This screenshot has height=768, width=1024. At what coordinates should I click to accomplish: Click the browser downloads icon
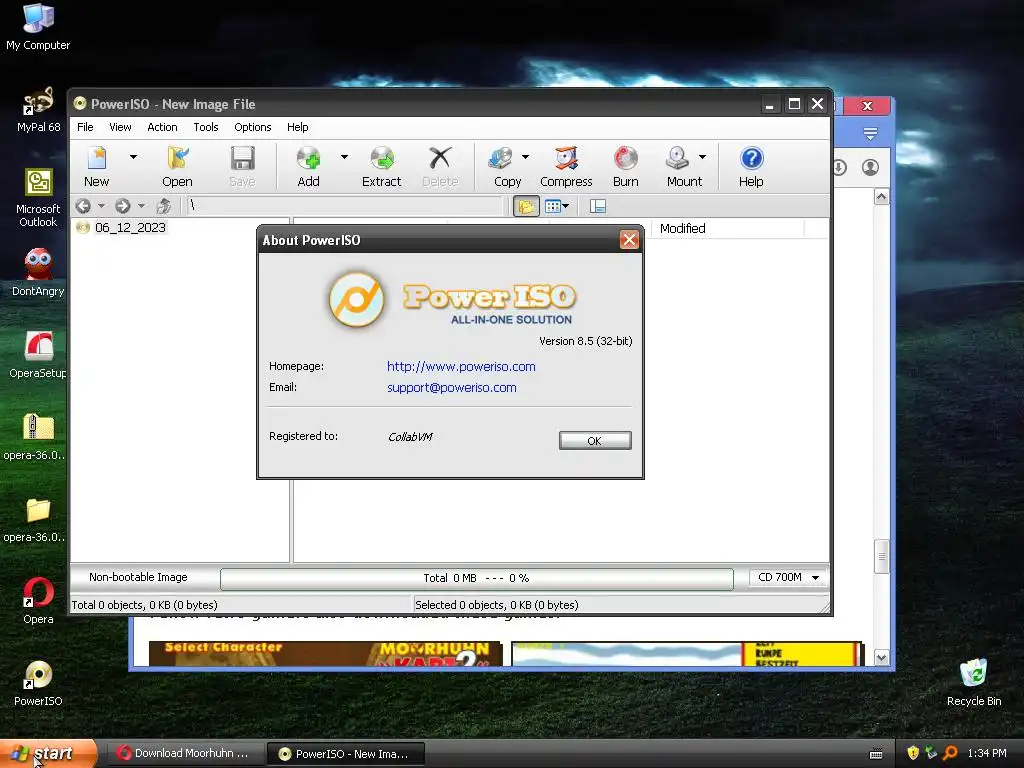[840, 168]
